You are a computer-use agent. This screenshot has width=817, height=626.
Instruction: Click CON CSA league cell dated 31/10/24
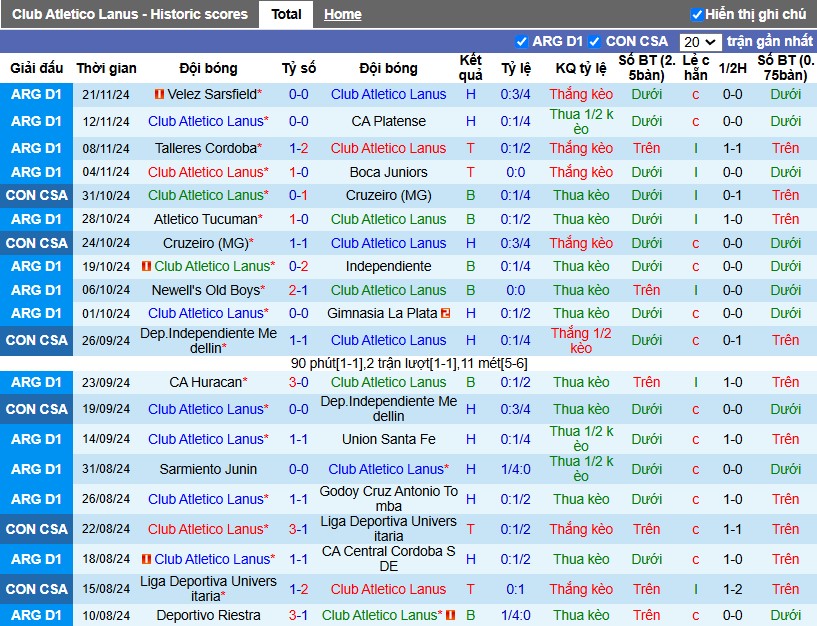tap(36, 195)
